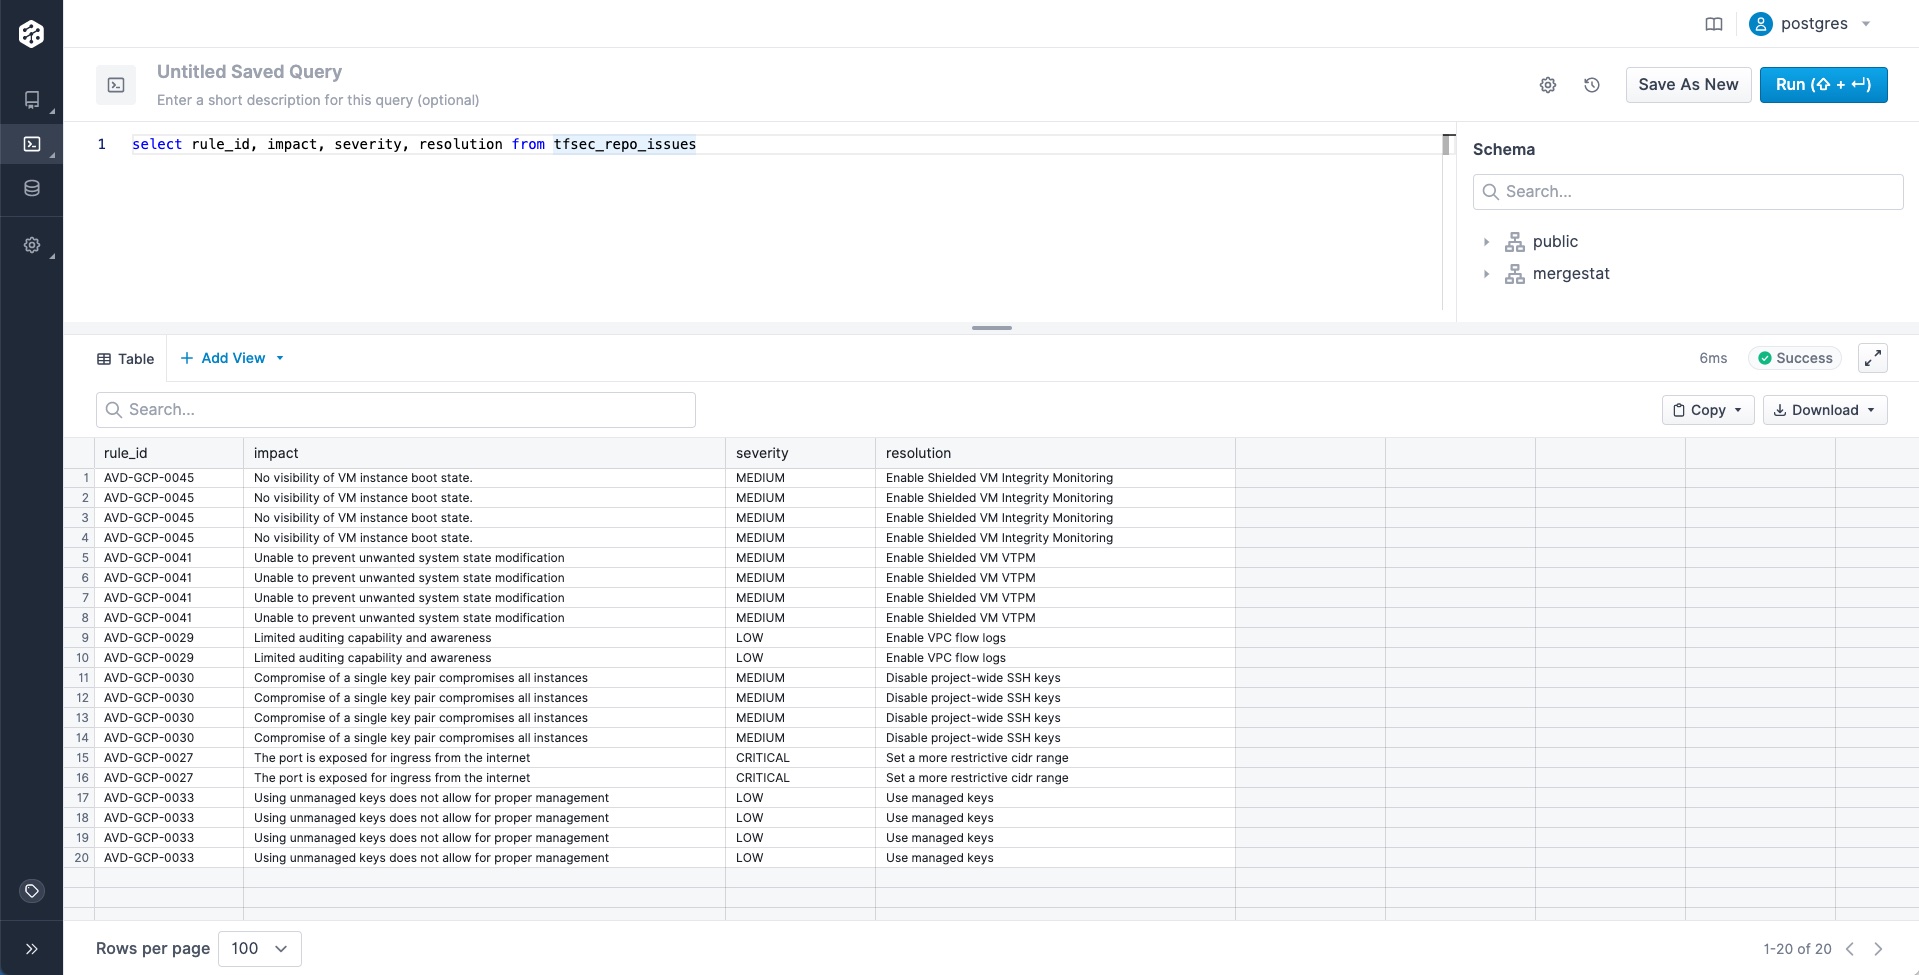Open the Rows per page dropdown

259,949
